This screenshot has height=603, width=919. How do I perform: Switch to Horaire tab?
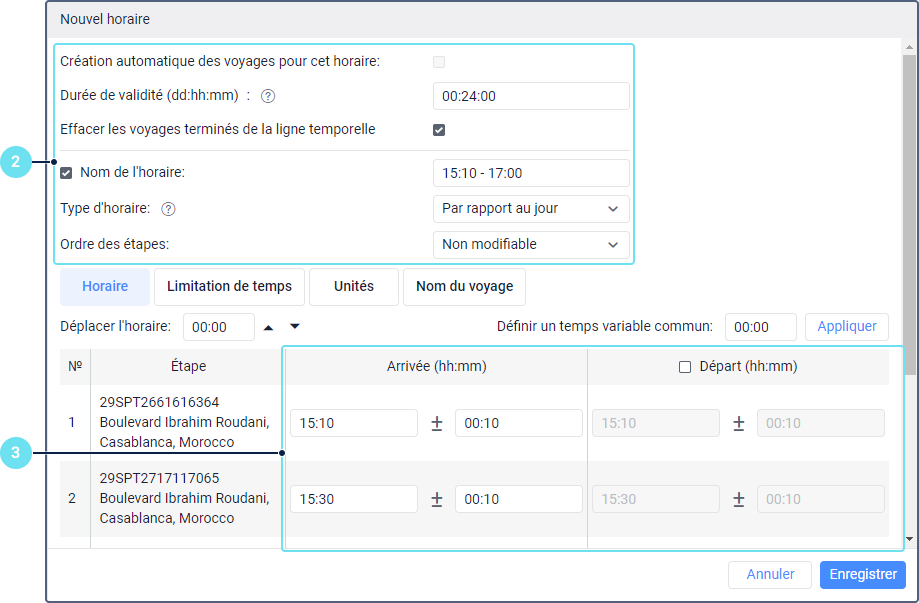[105, 287]
